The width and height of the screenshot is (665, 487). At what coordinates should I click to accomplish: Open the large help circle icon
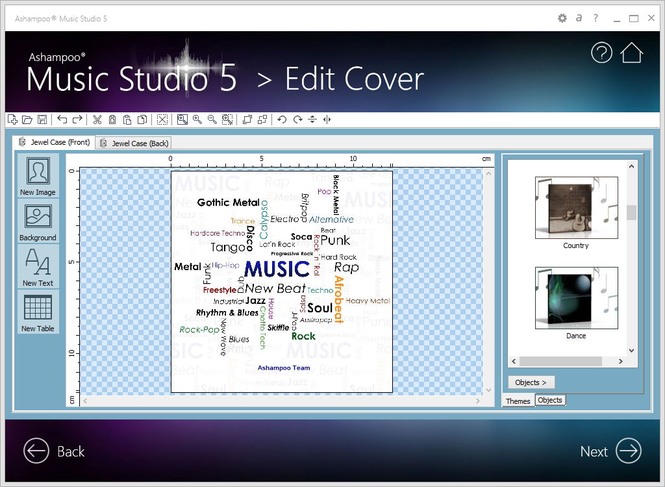(601, 53)
